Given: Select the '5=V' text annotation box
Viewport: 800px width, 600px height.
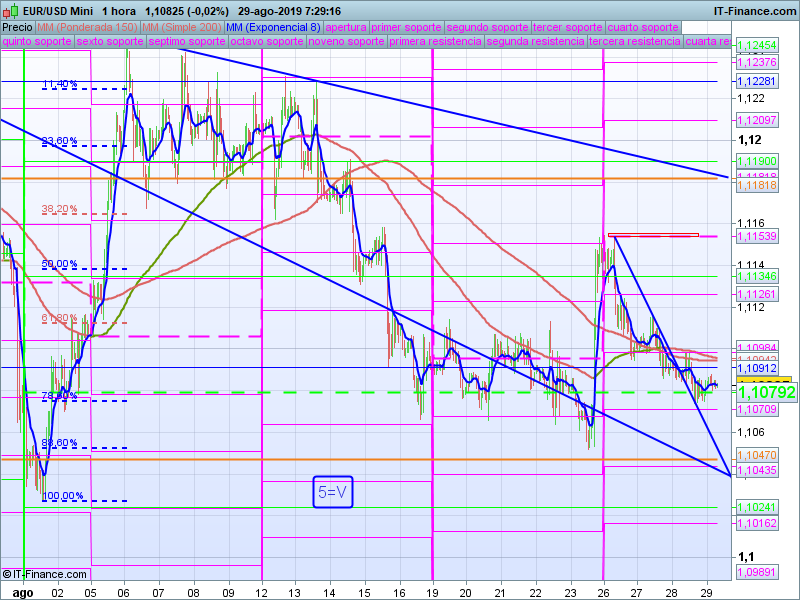Looking at the screenshot, I should 334,492.
